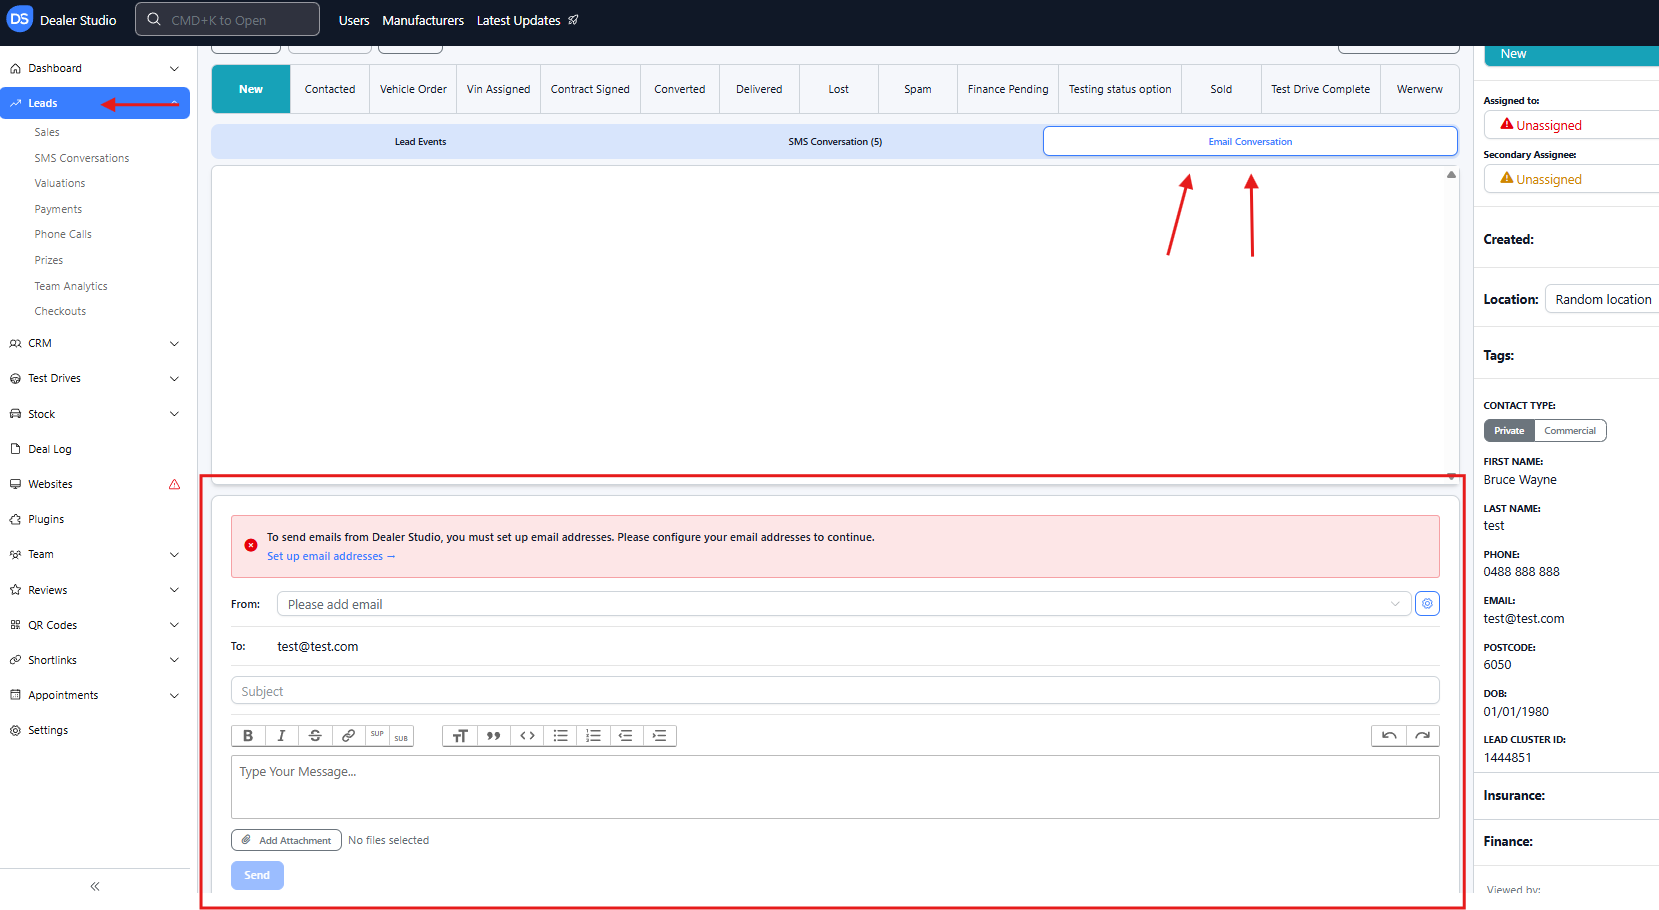
Task: Collapse the sidebar with the double-chevron icon
Action: click(x=95, y=886)
